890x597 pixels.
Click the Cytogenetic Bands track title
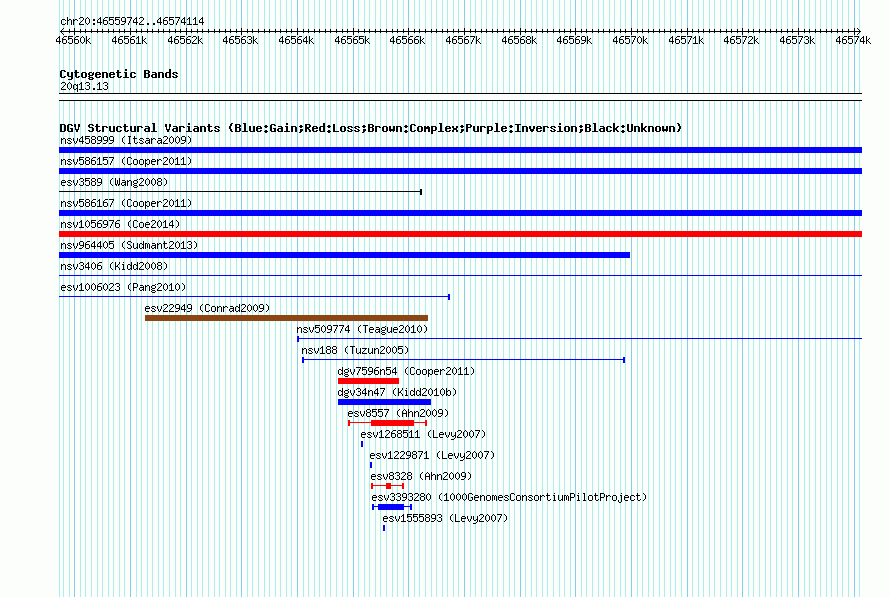coord(119,74)
